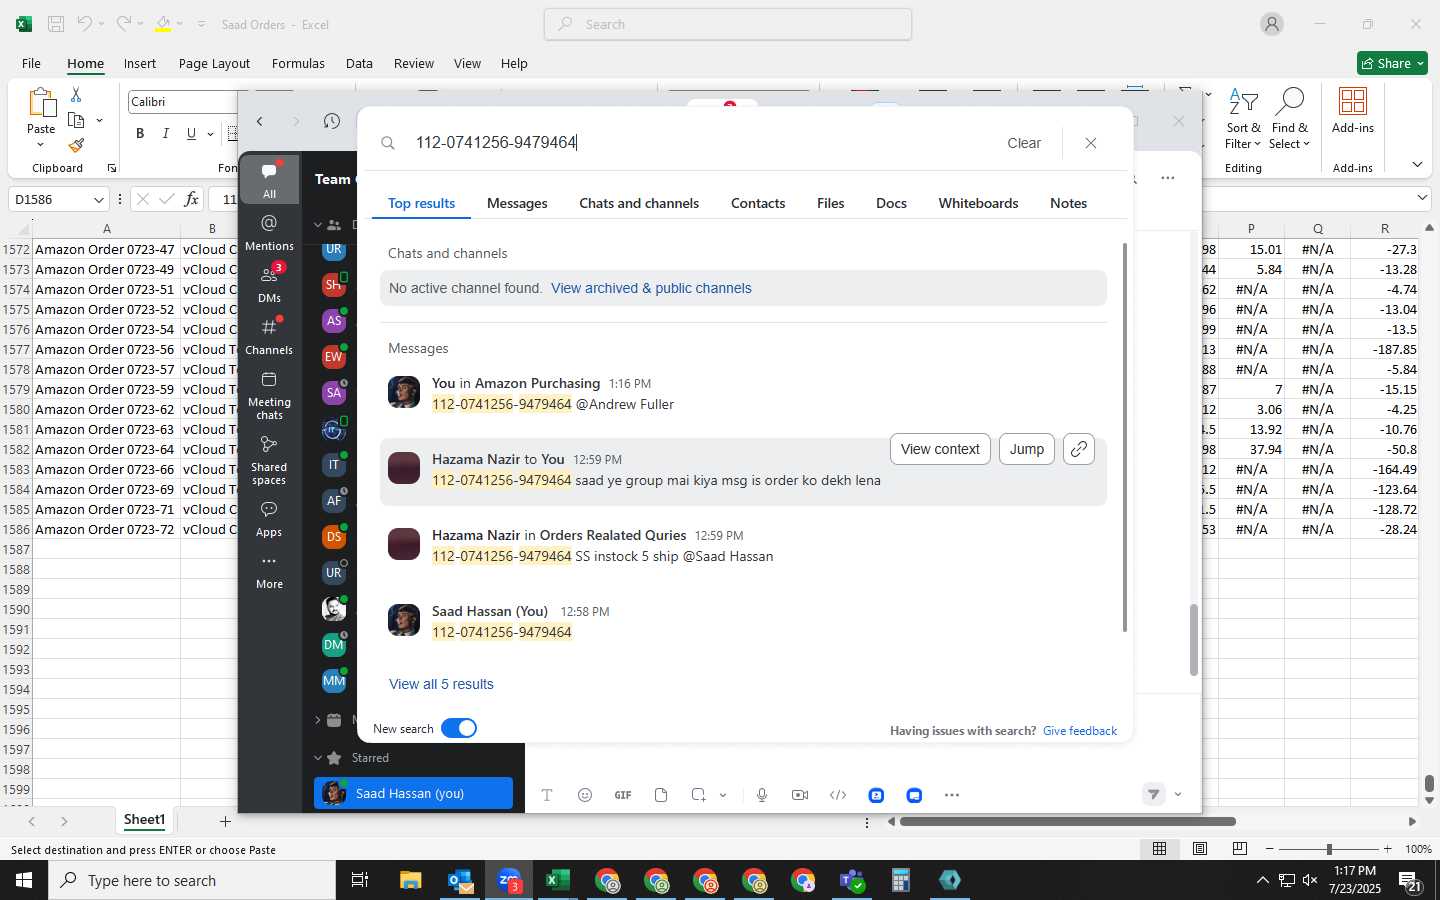Viewport: 1440px width, 900px height.
Task: Switch to Data ribbon tab
Action: tap(359, 63)
